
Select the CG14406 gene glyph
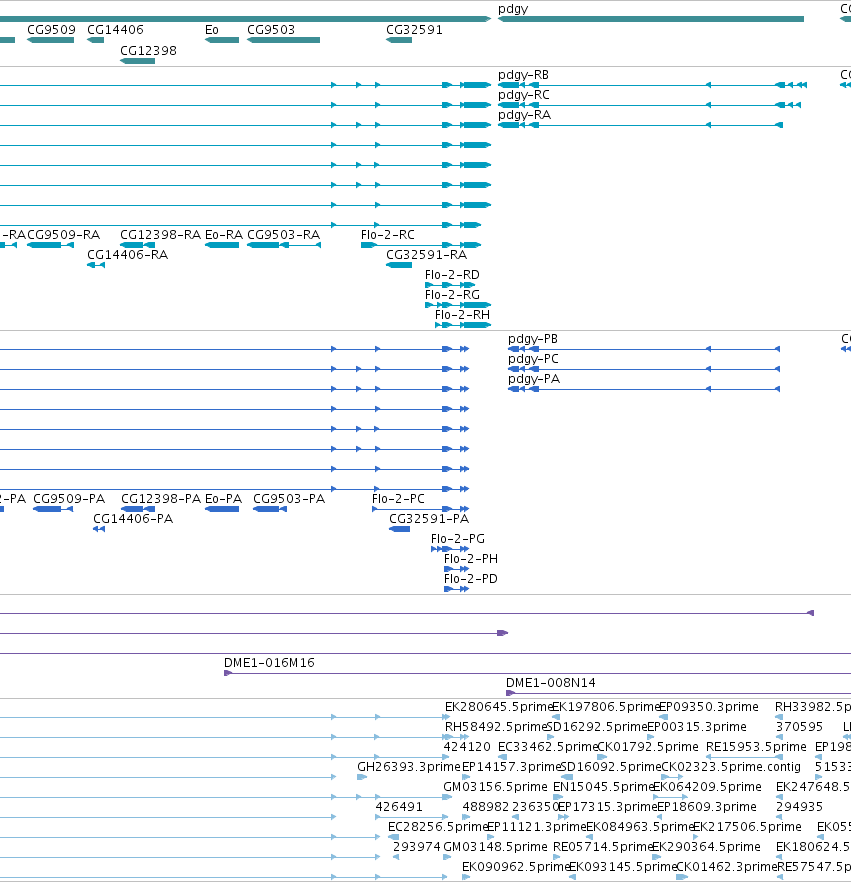(x=96, y=40)
